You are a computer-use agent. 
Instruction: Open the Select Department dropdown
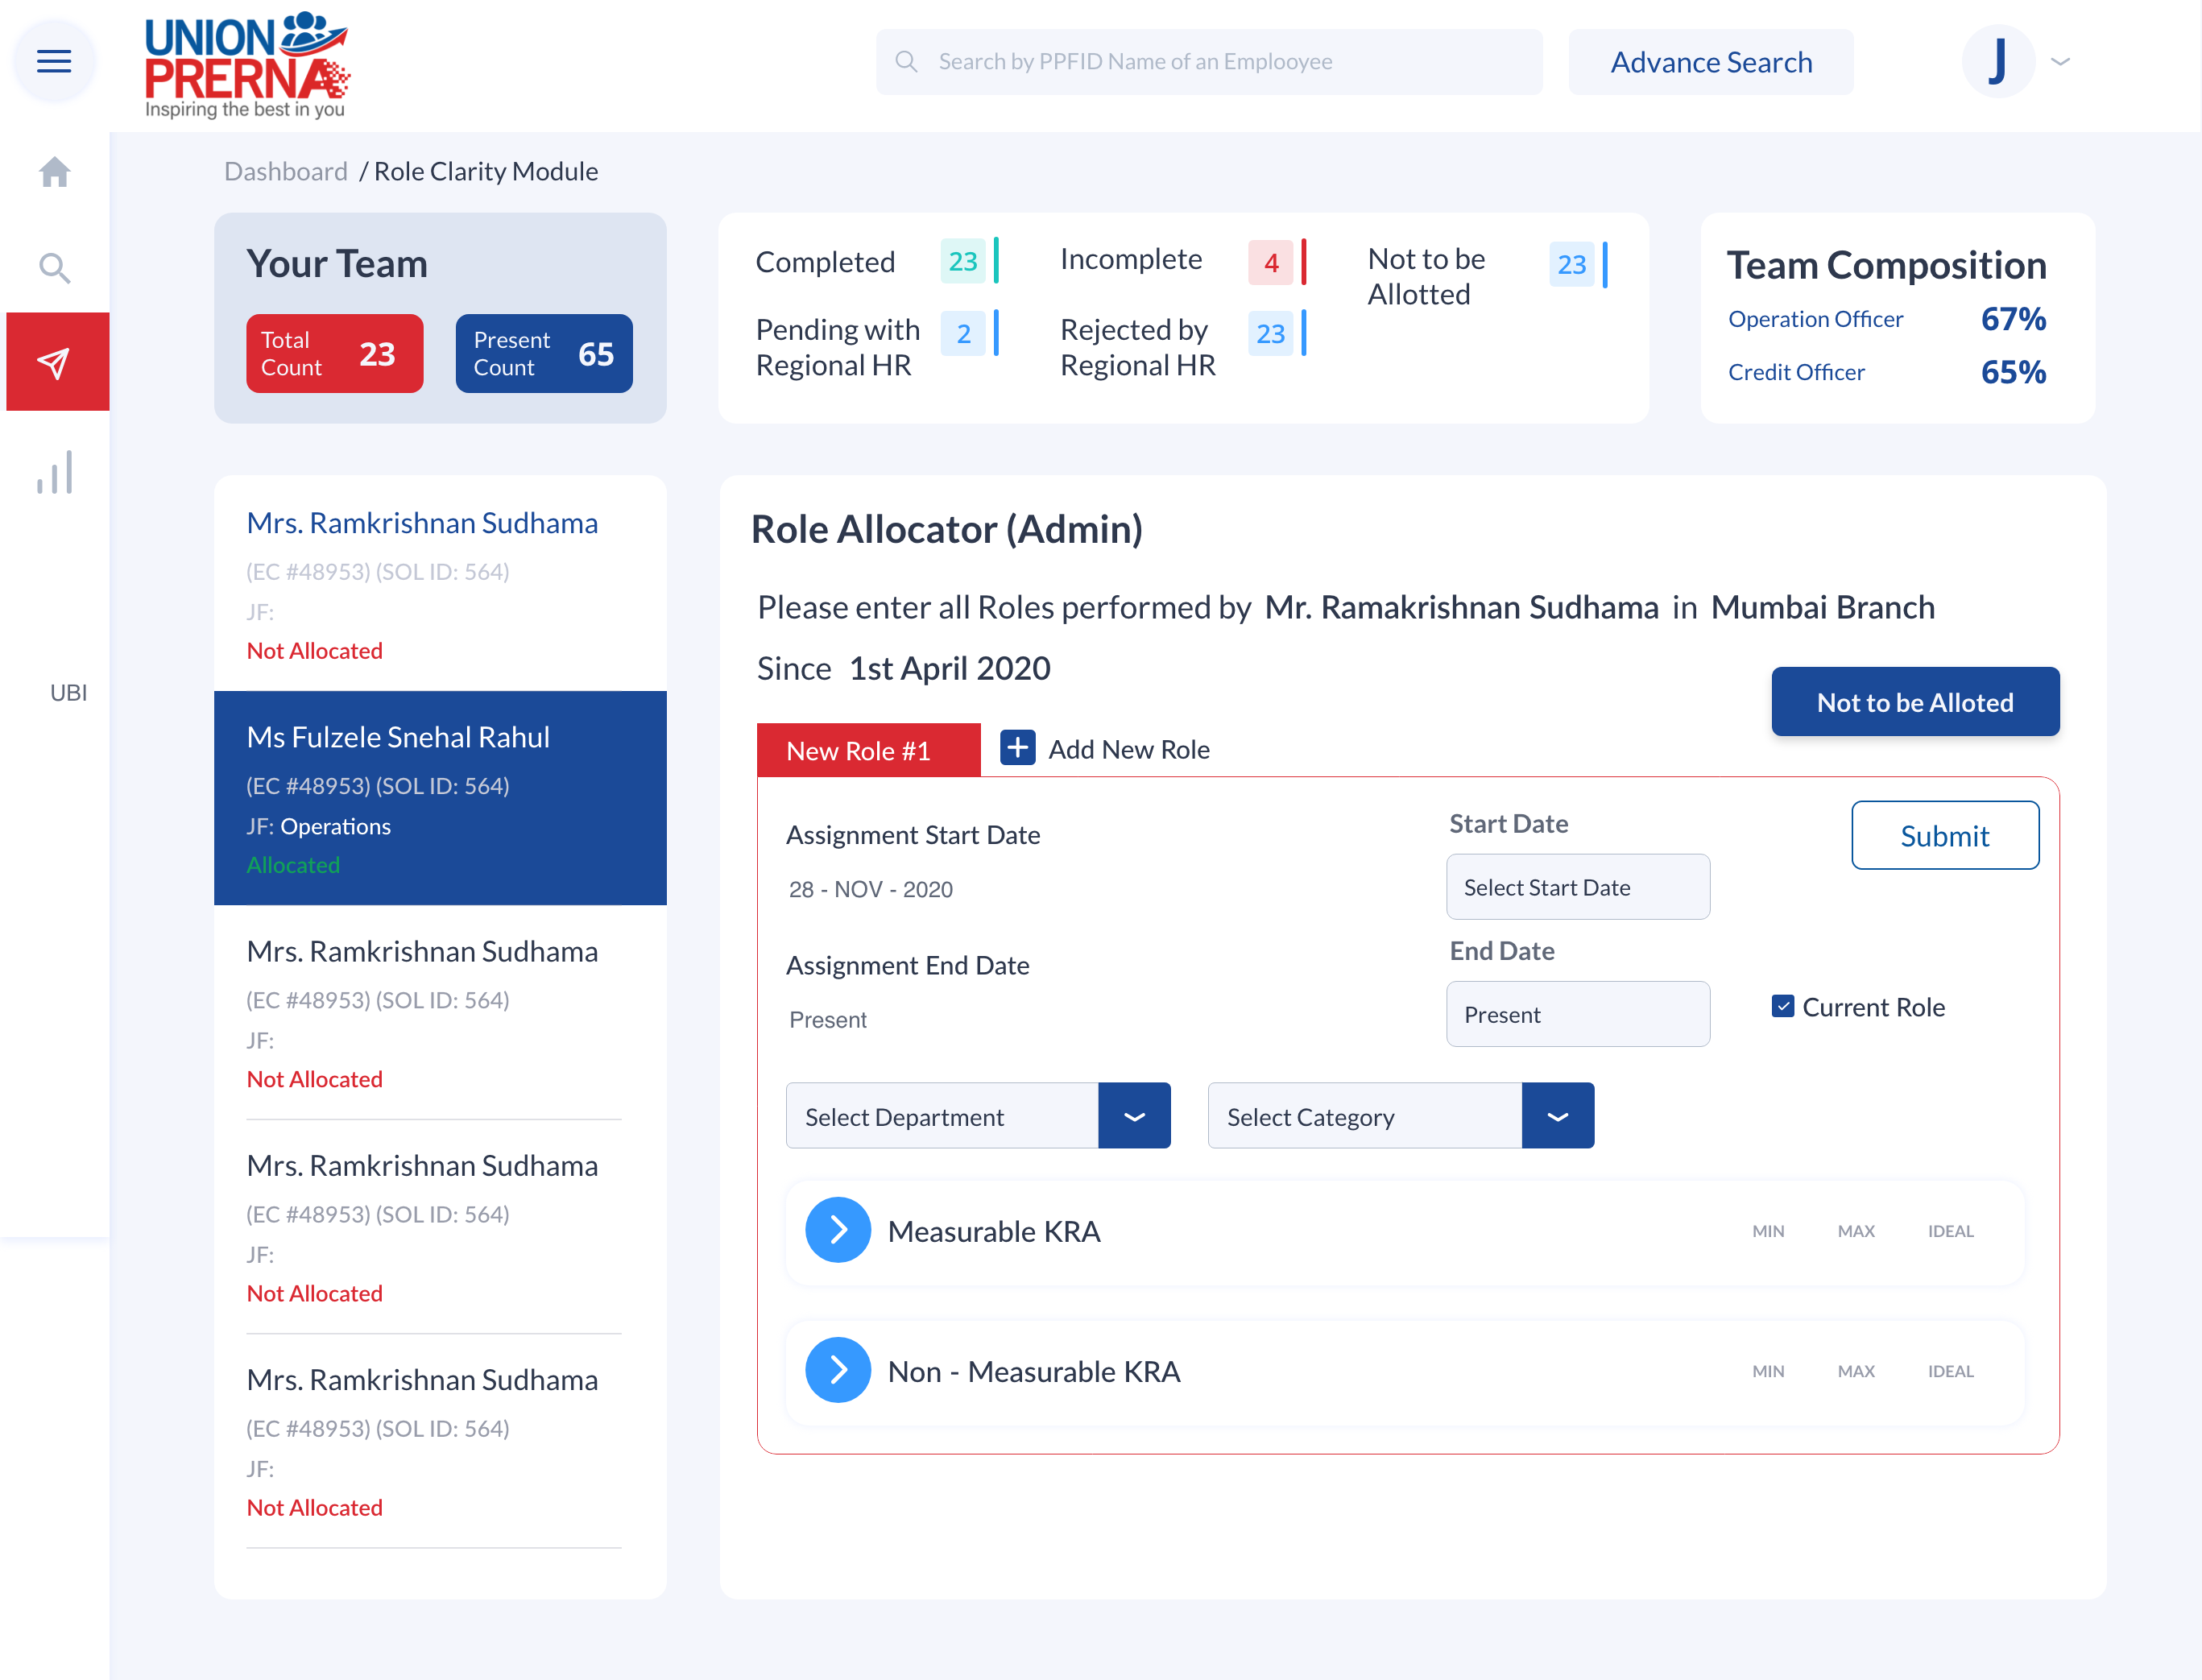(x=1133, y=1116)
